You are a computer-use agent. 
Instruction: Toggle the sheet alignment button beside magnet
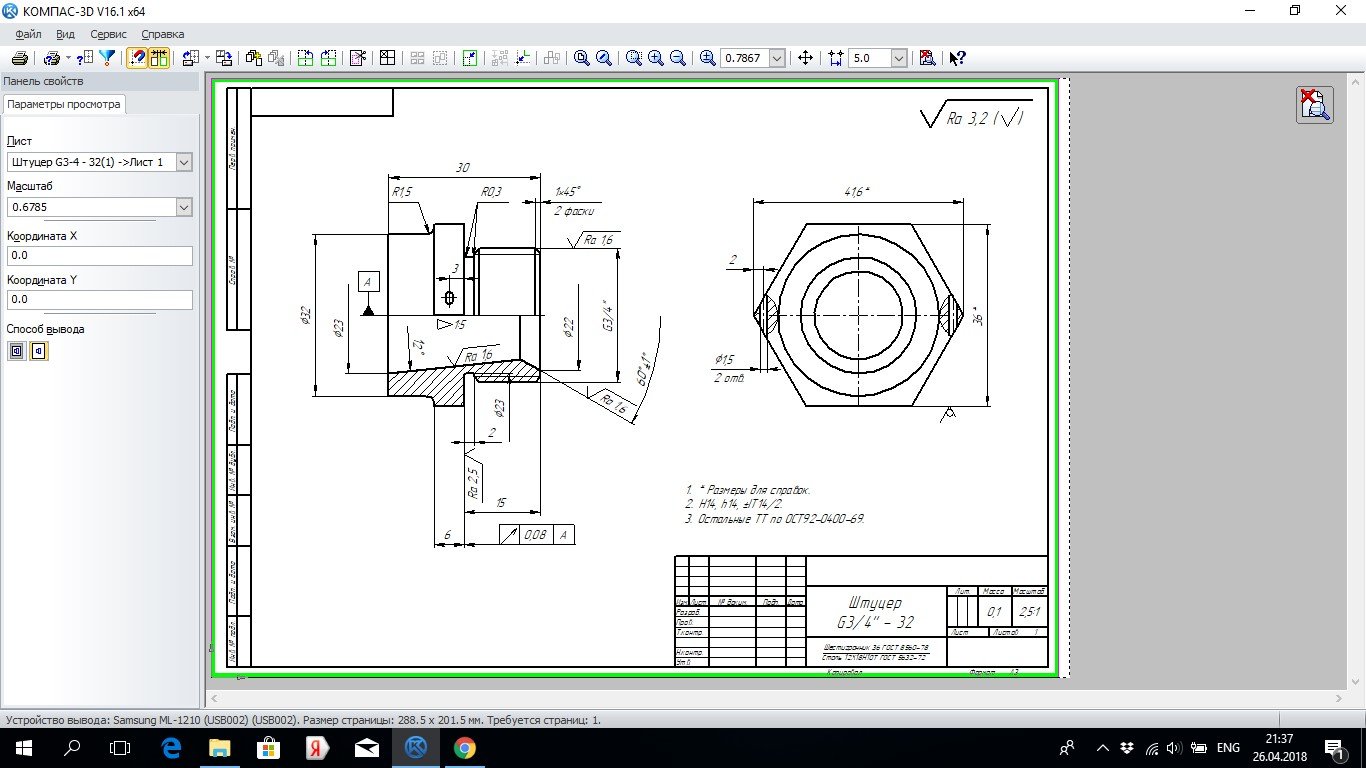159,58
